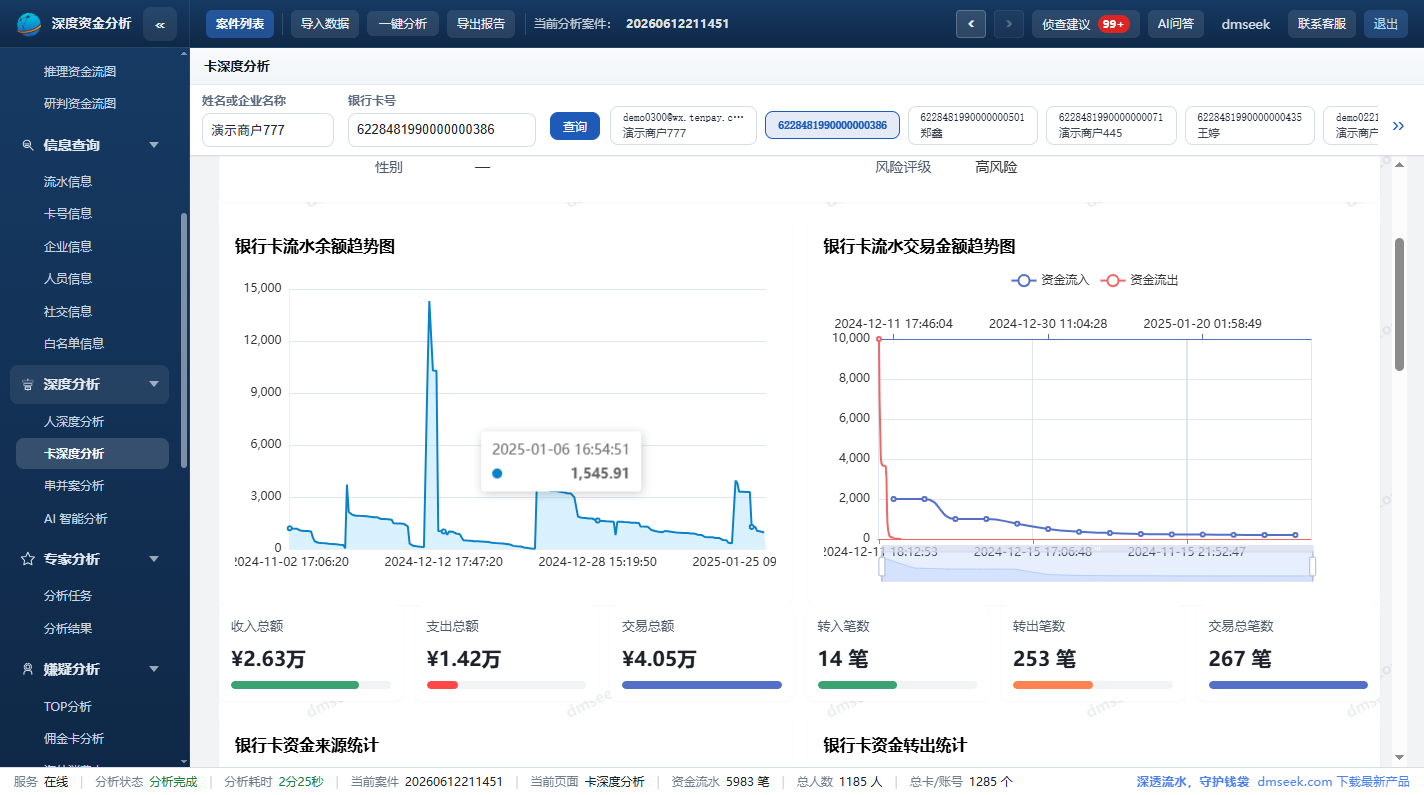Screen dimensions: 1424x795
Task: Open 研判资金流图 in sidebar
Action: tap(80, 103)
